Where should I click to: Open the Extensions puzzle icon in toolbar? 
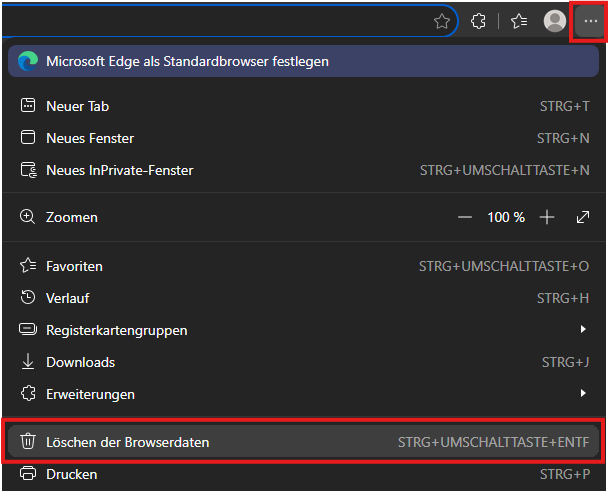pos(478,21)
